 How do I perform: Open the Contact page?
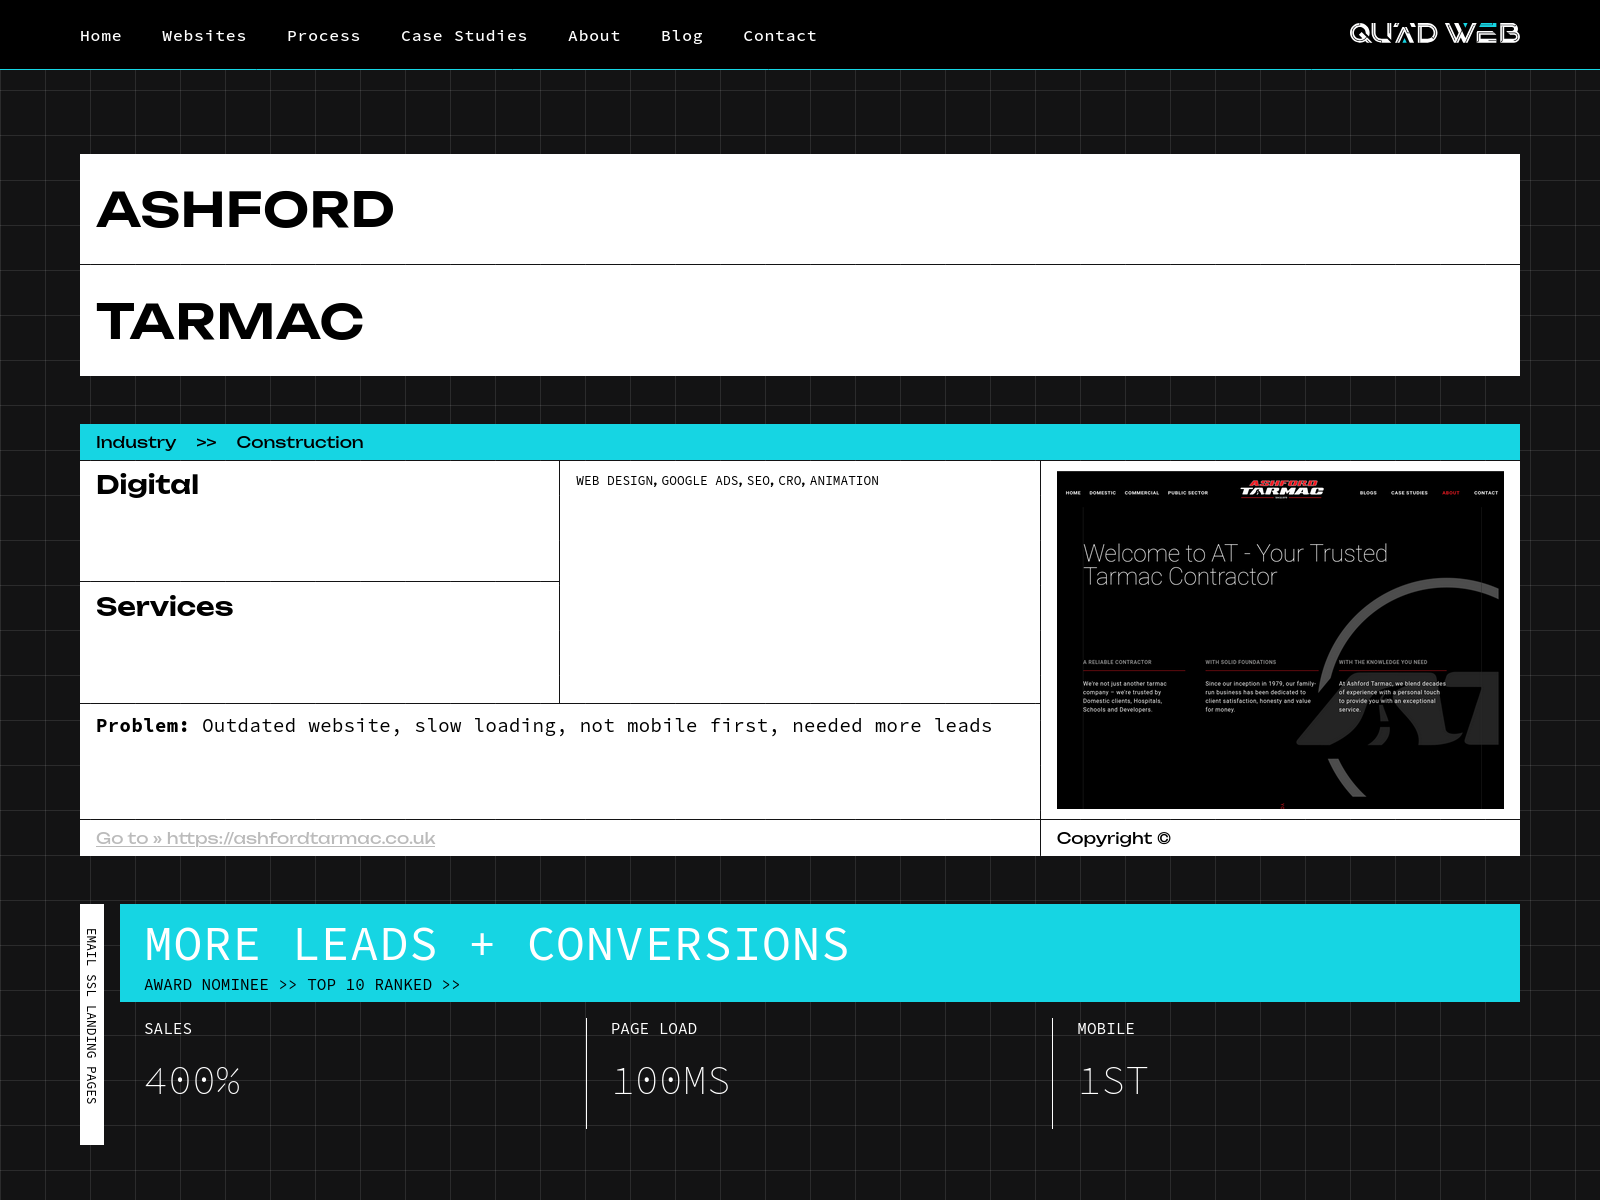(780, 36)
